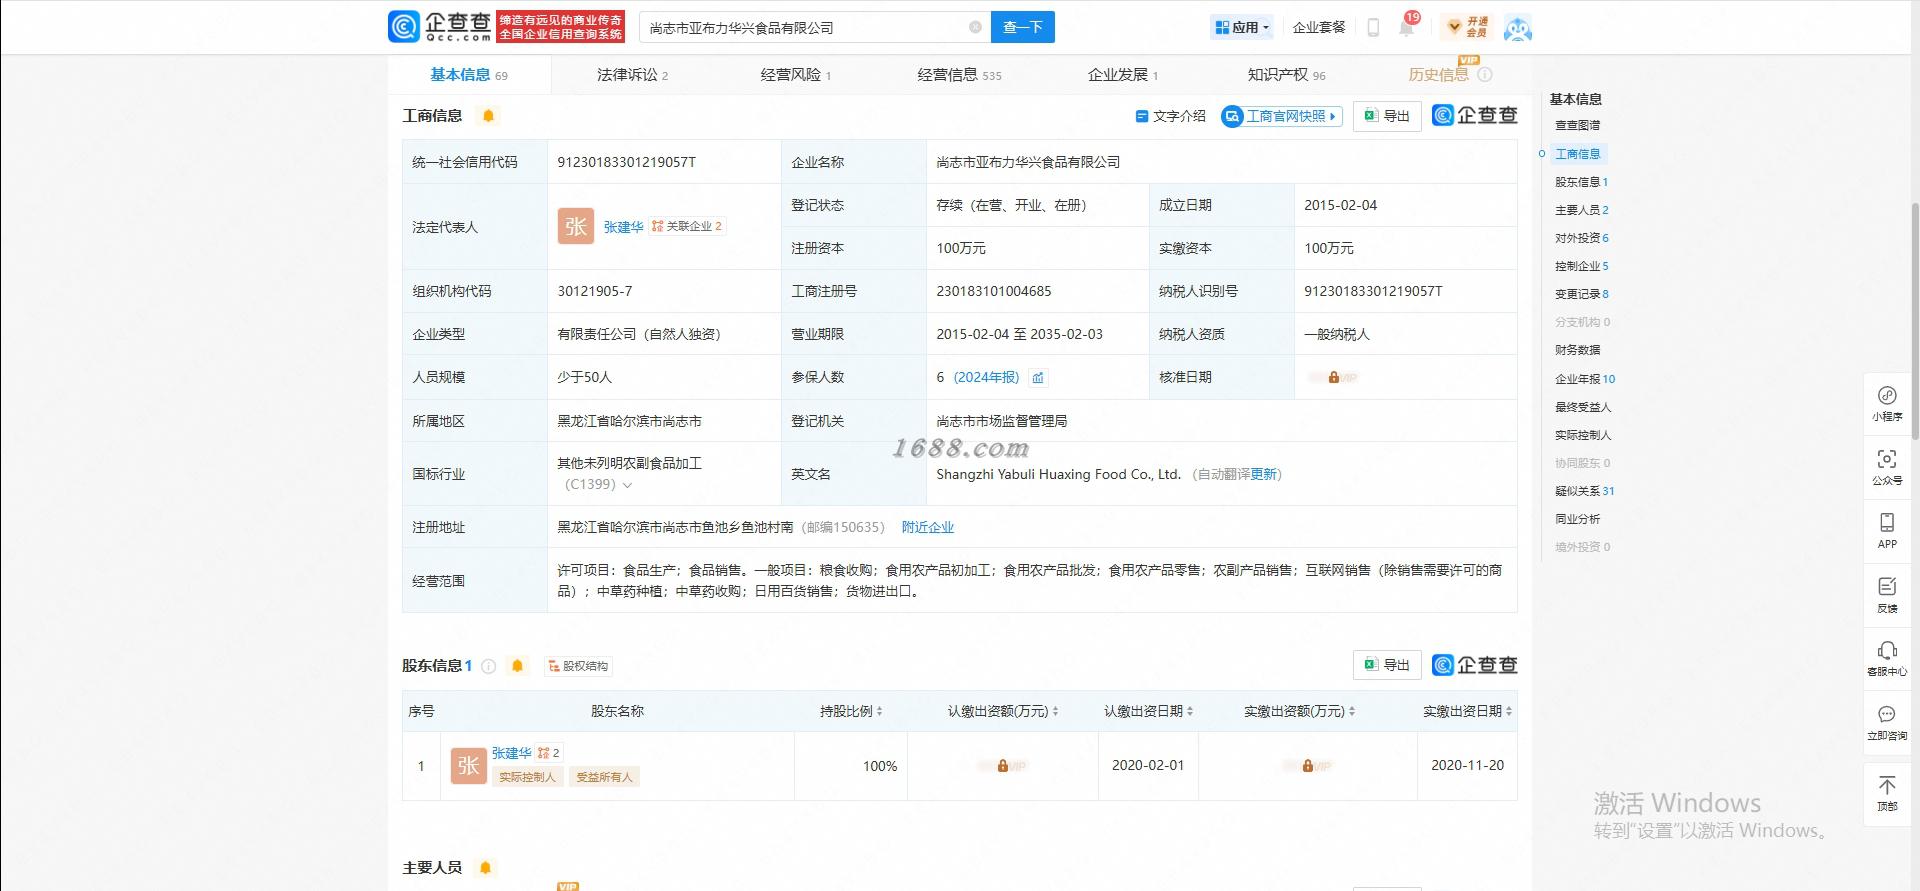Jump to 查查图谱 in side navigation
Image resolution: width=1920 pixels, height=891 pixels.
pos(1577,125)
